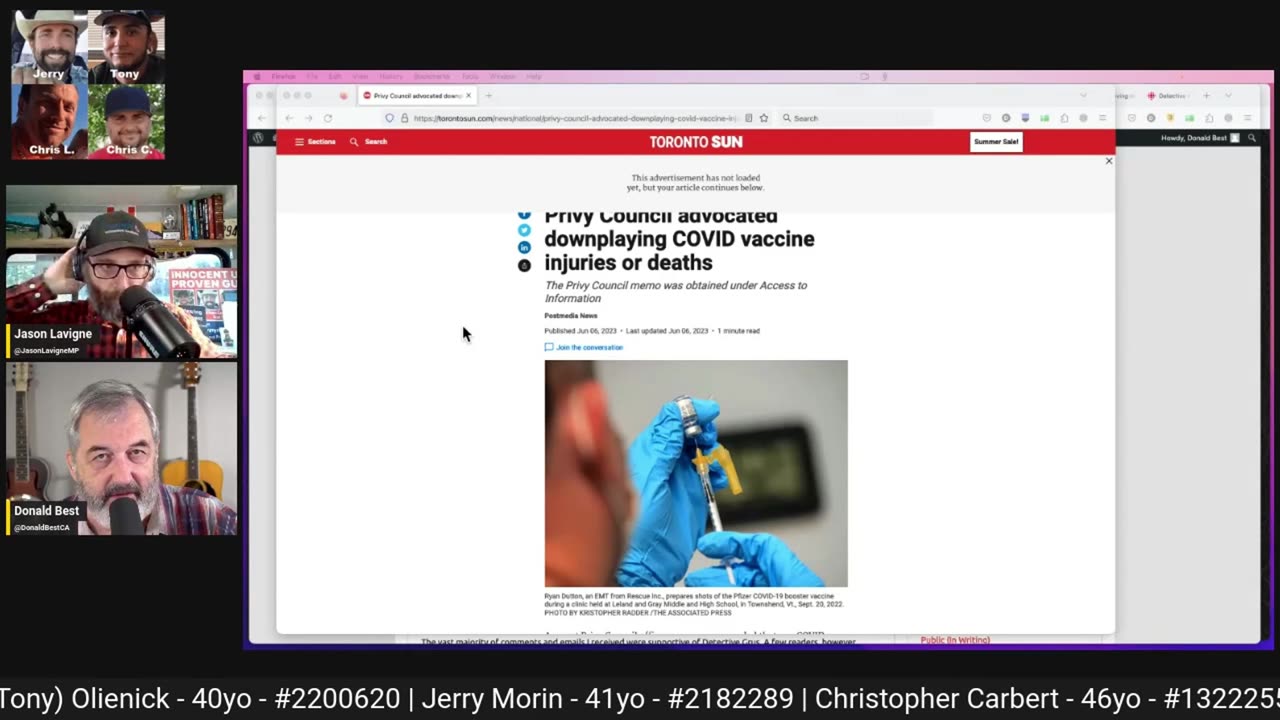Image resolution: width=1280 pixels, height=720 pixels.
Task: Expand tab list chevron in background window
Action: click(1228, 96)
